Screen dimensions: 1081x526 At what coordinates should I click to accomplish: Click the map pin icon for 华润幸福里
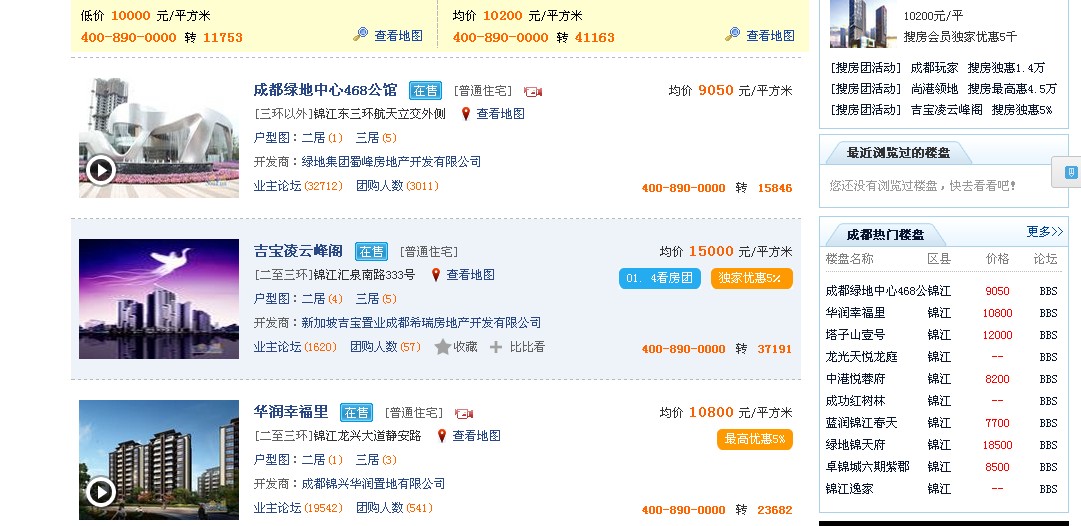pos(442,436)
